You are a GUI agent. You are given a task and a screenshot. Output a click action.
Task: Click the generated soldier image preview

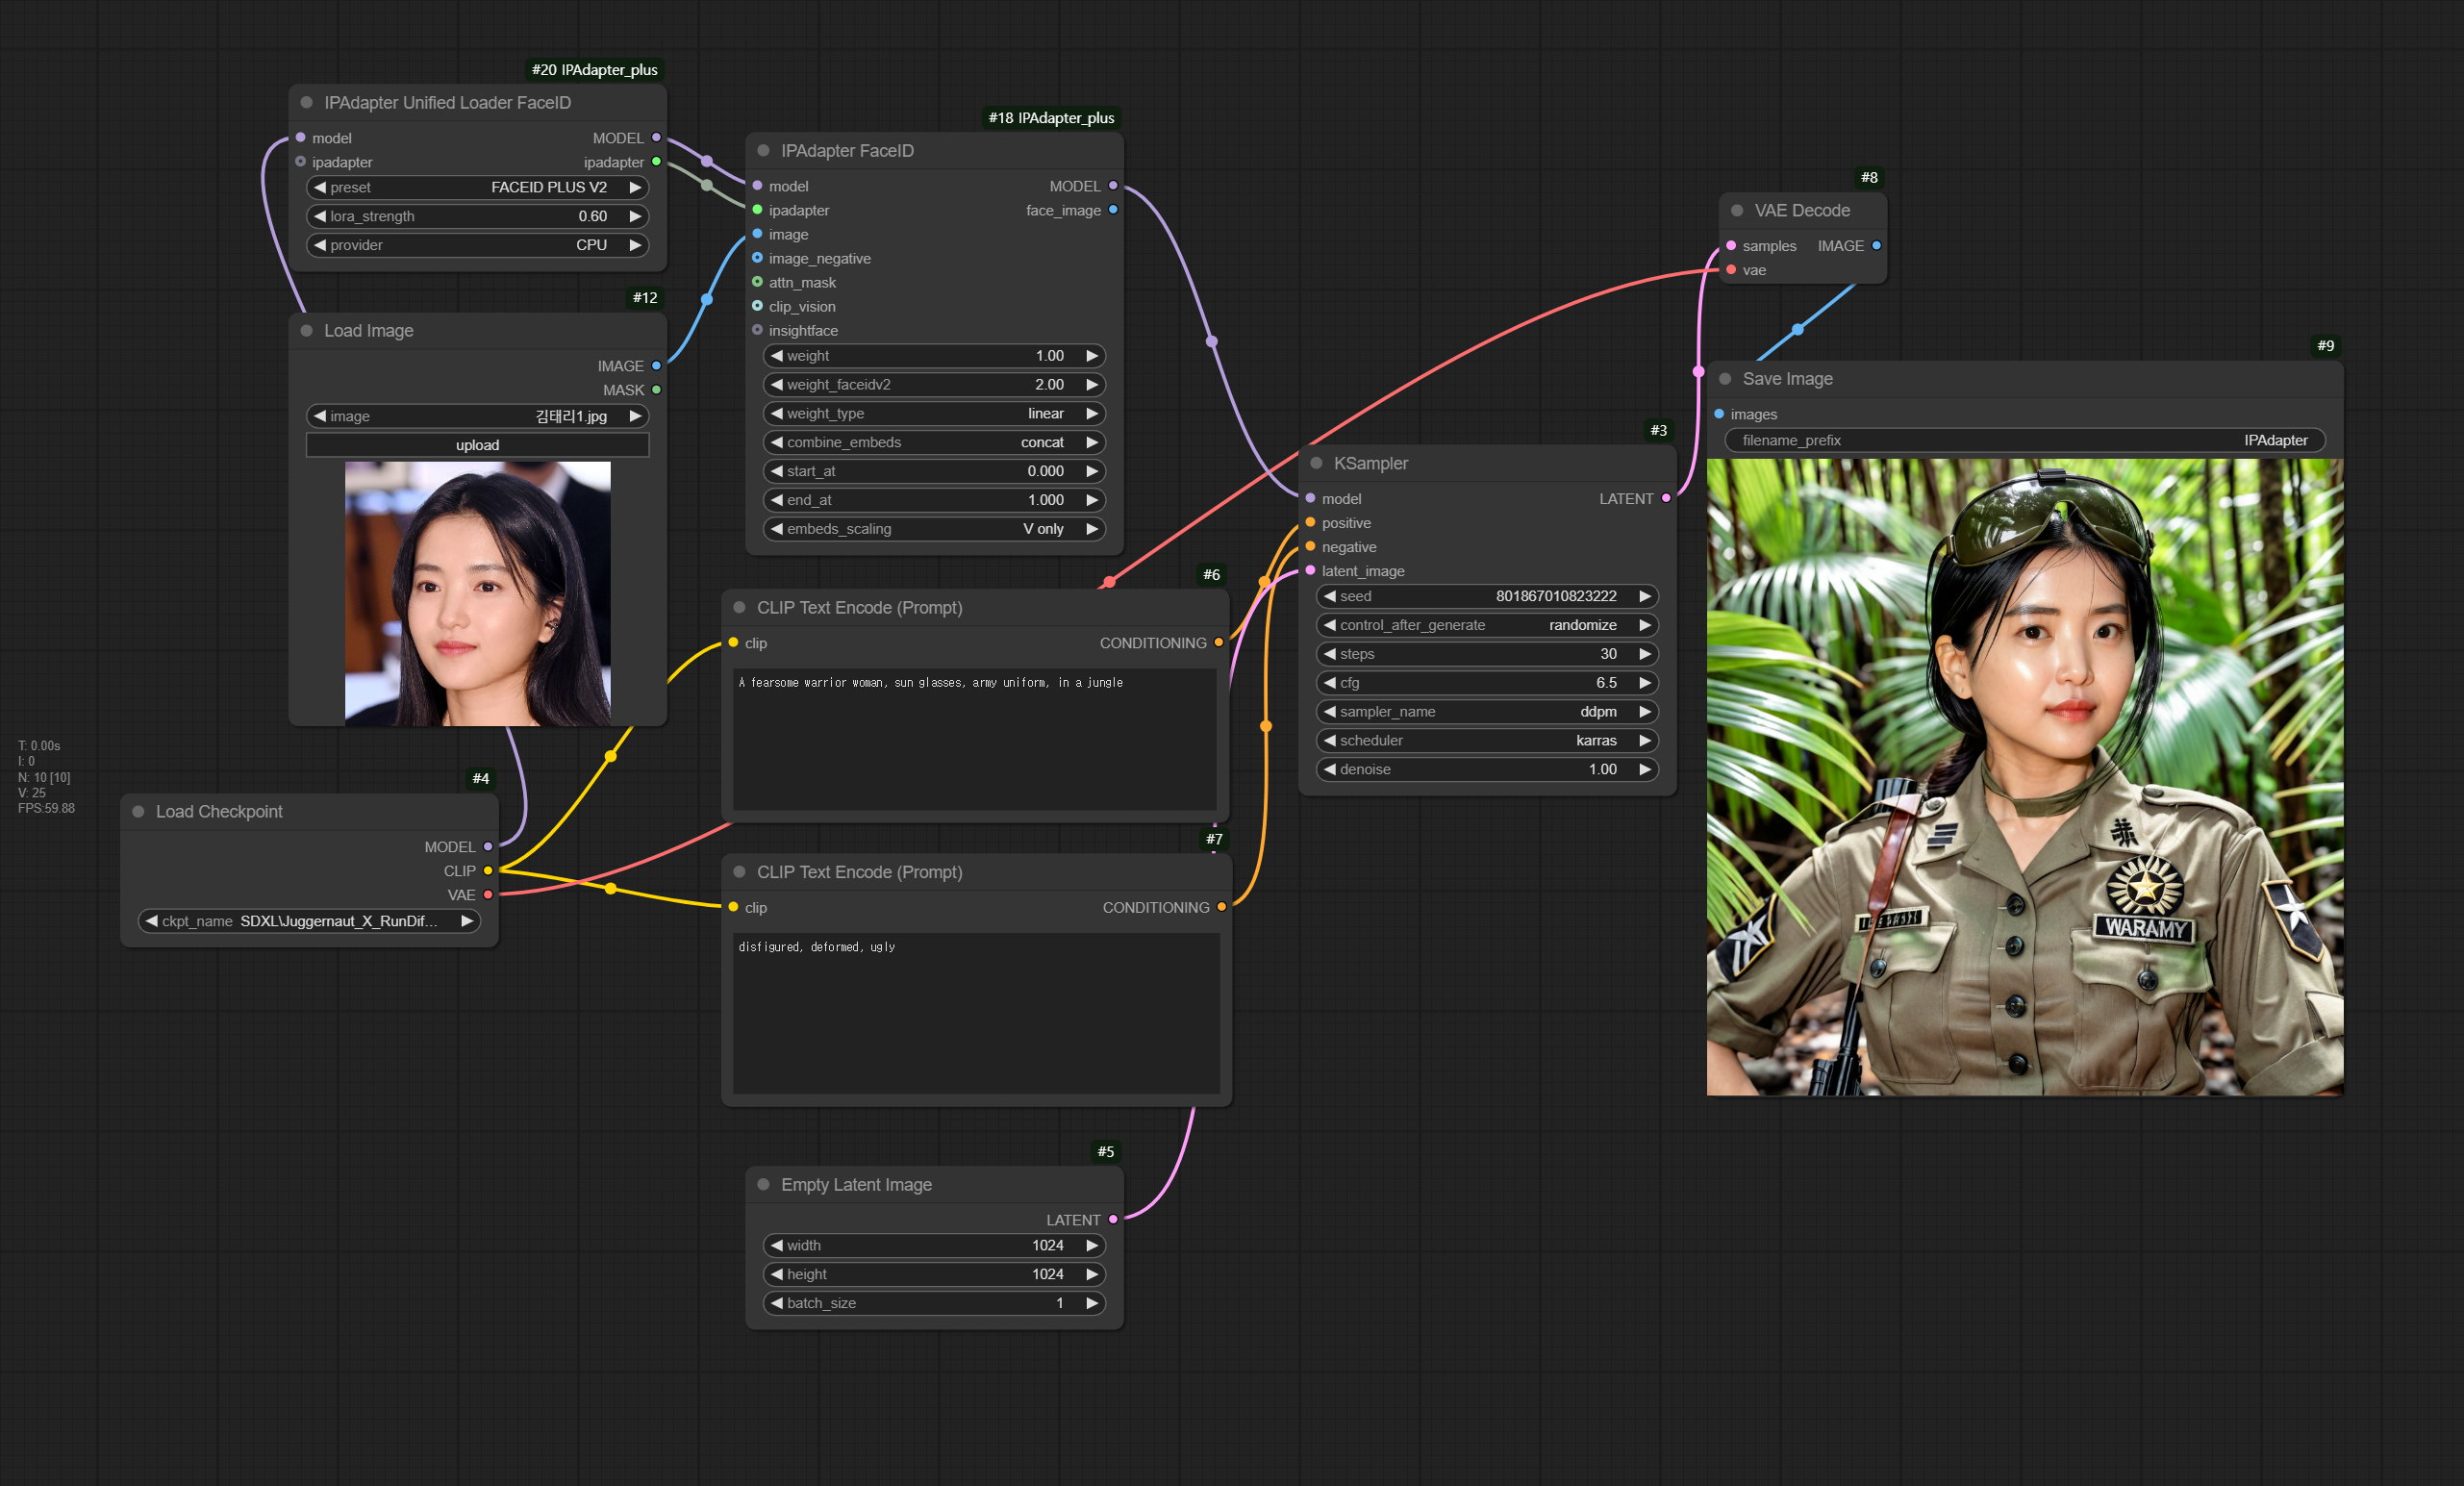pyautogui.click(x=2024, y=777)
